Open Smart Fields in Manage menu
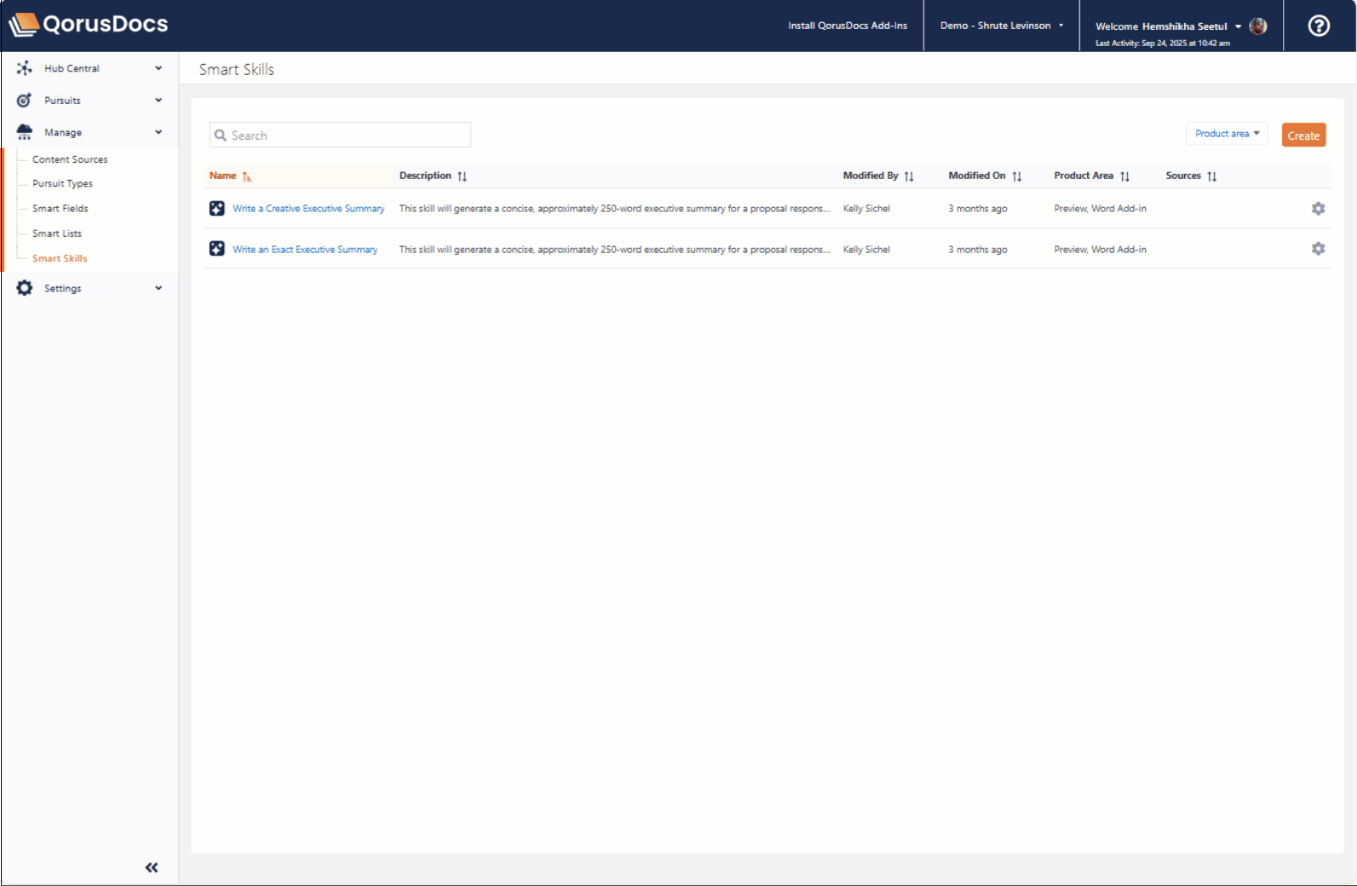Viewport: 1357px width, 886px height. click(x=60, y=209)
